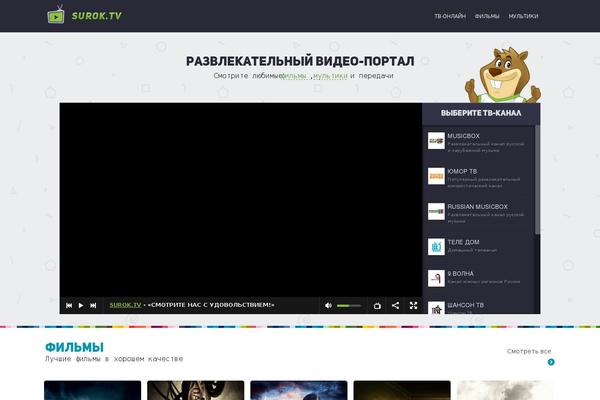Open the first film thumbnail

point(92,390)
